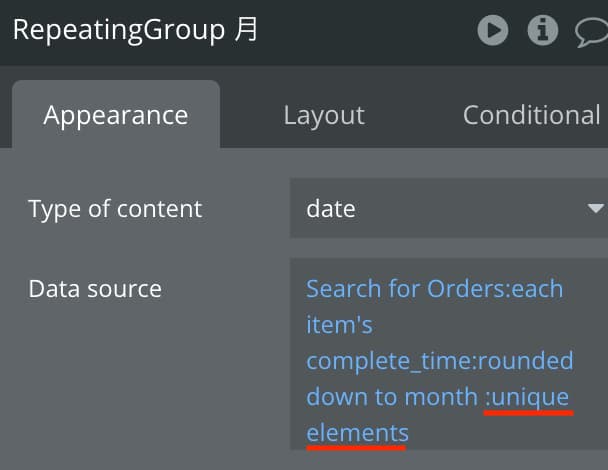Select the 'date' value text
This screenshot has height=470, width=608.
pos(331,209)
